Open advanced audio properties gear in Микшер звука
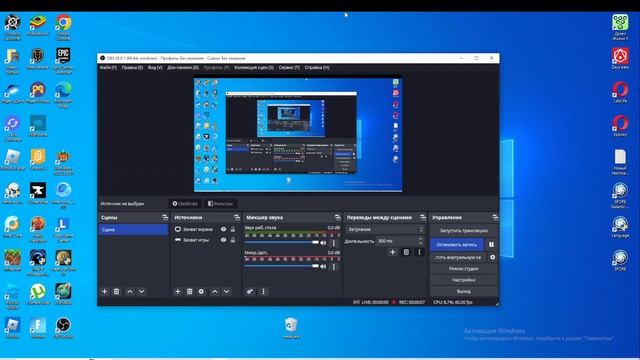 (x=250, y=291)
